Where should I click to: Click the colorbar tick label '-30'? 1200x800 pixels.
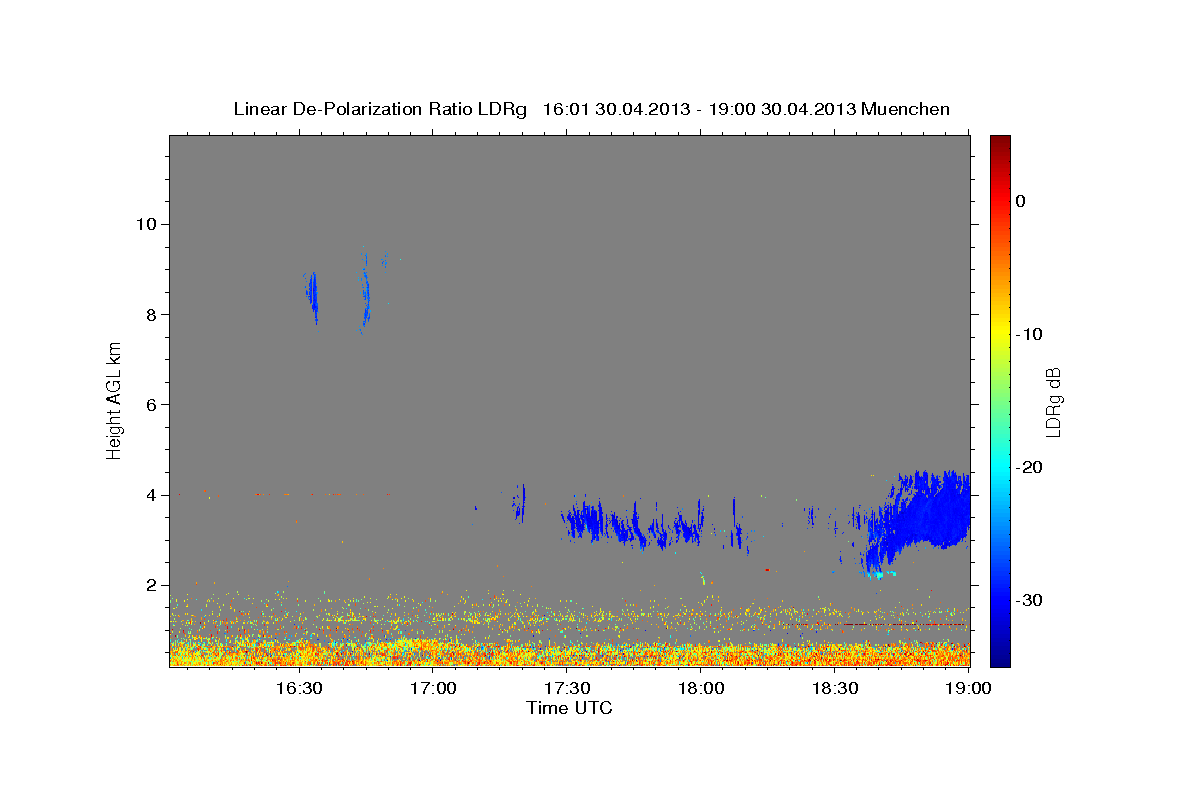[x=1030, y=600]
